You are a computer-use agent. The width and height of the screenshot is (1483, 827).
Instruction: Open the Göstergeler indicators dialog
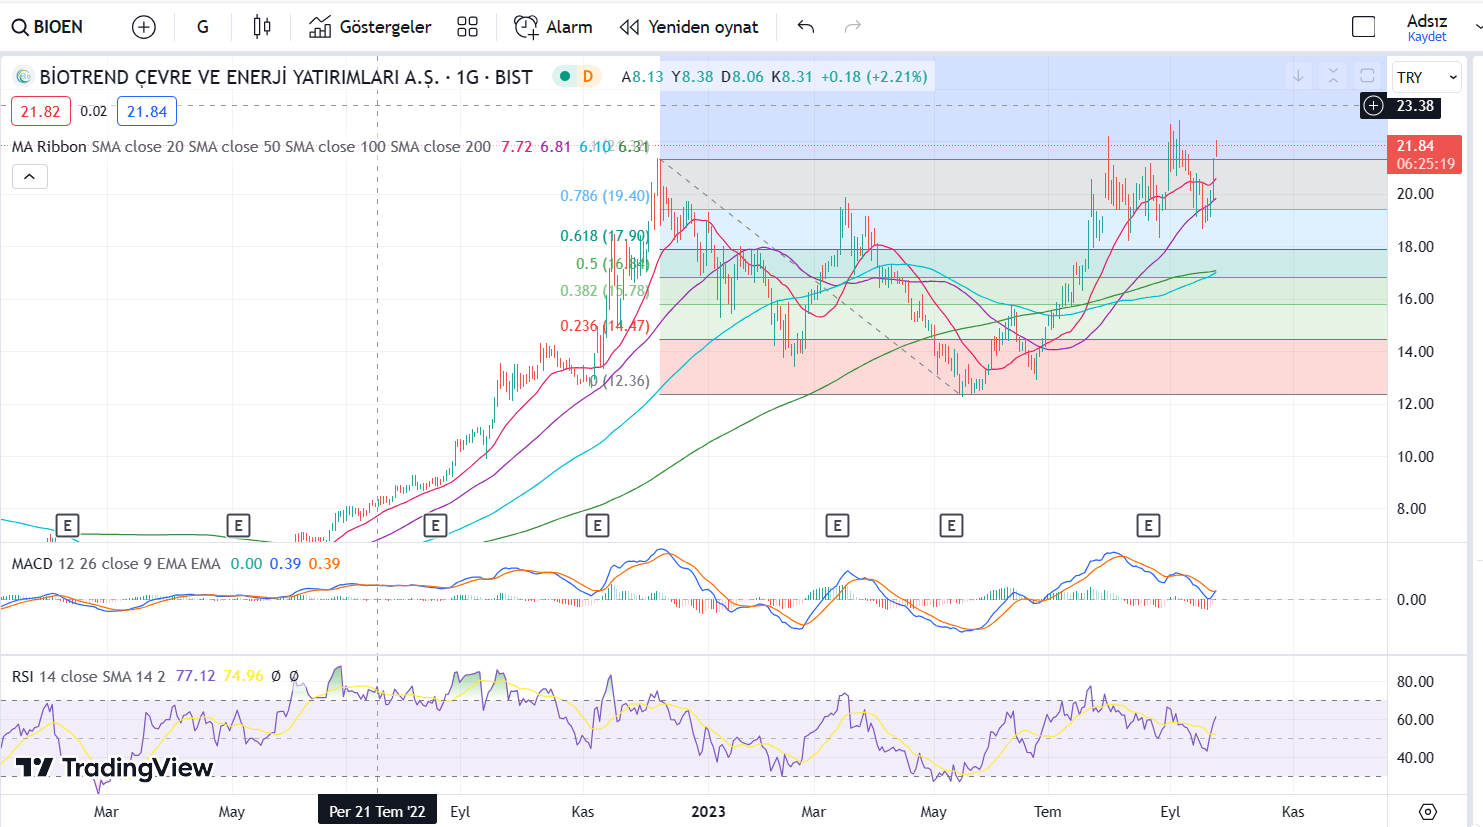pos(370,27)
